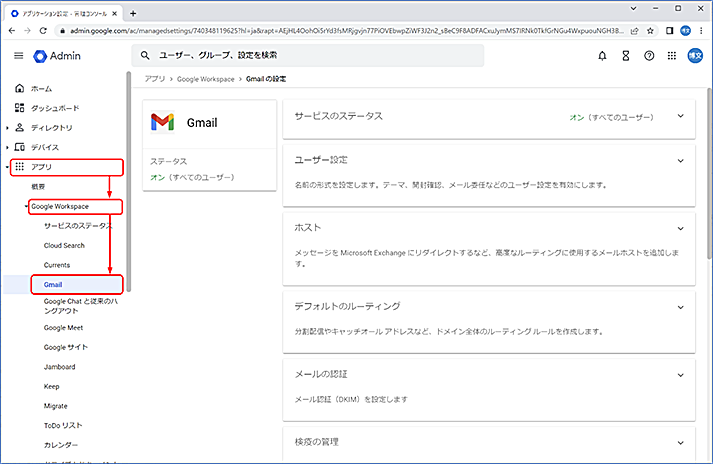Open a new browser tab
Screen dimensions: 713x464
coord(133,13)
